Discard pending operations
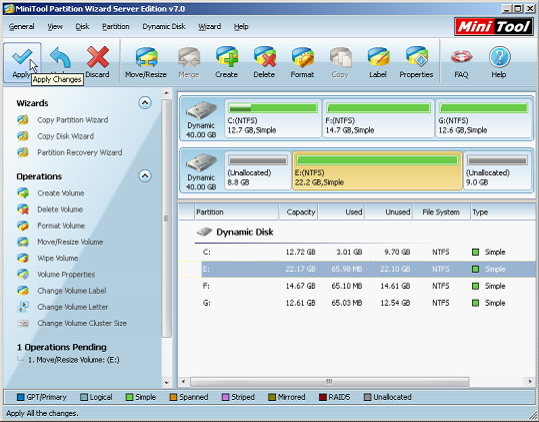Viewport: 539px width, 422px height. tap(98, 63)
